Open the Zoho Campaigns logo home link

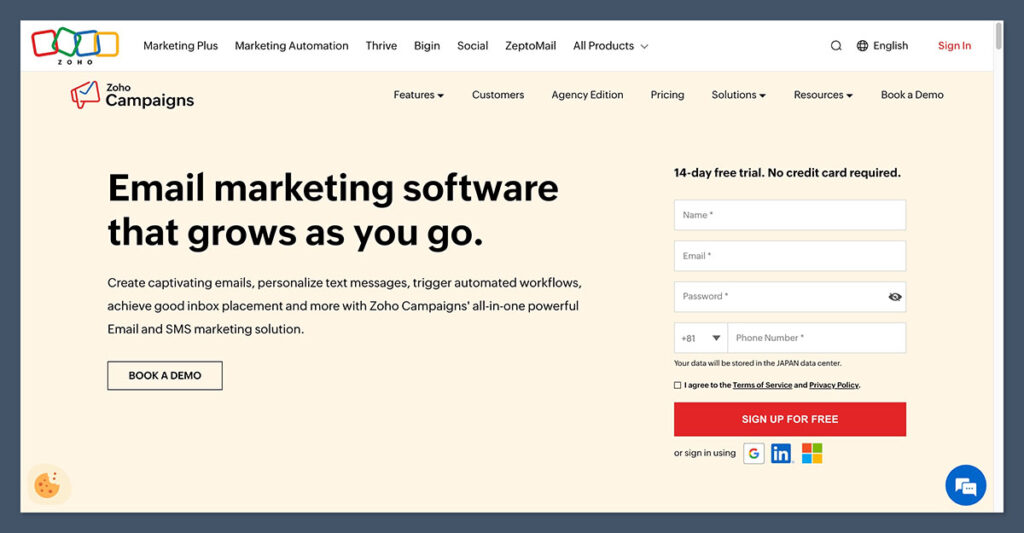click(x=133, y=95)
